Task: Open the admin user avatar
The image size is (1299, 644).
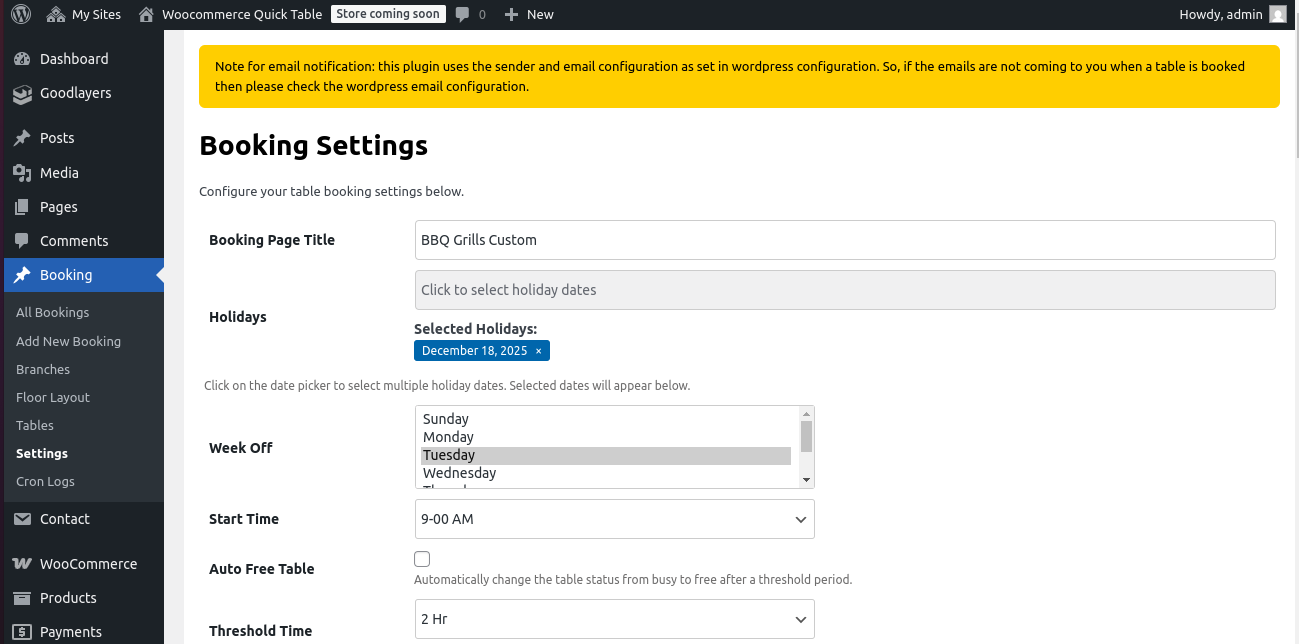Action: [1277, 14]
